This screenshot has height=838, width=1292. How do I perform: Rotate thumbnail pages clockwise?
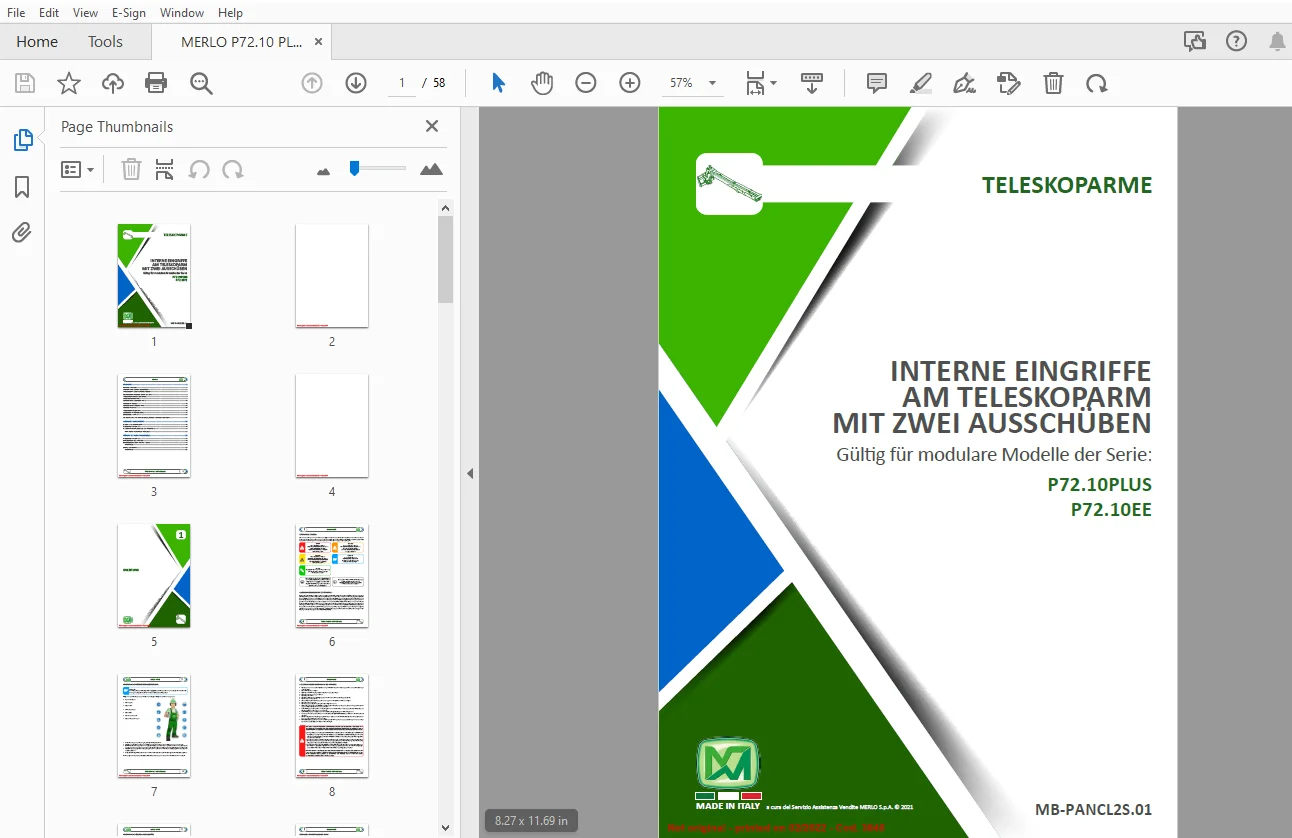tap(233, 170)
